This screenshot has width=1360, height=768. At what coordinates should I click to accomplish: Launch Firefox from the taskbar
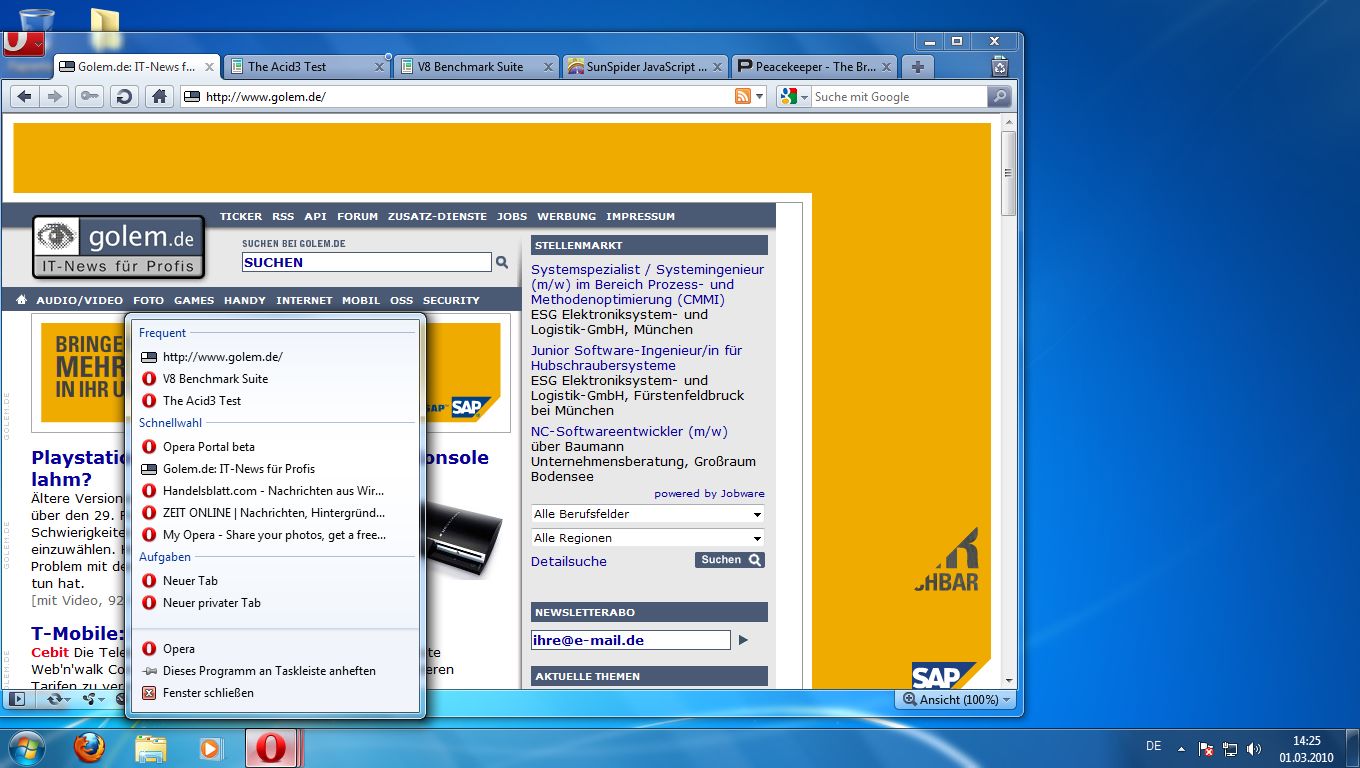90,748
